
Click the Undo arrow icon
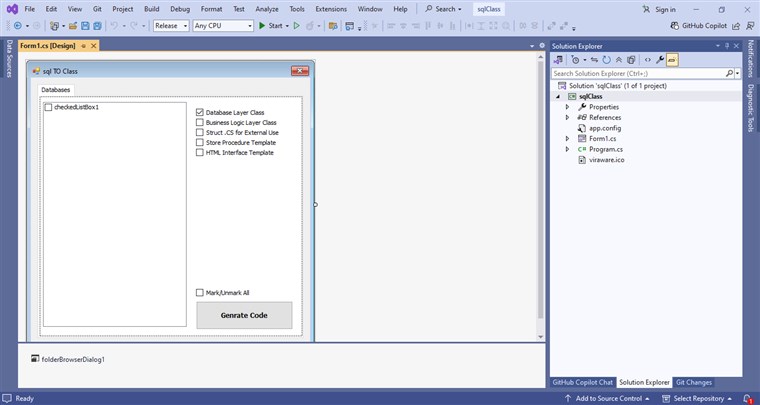pyautogui.click(x=114, y=26)
